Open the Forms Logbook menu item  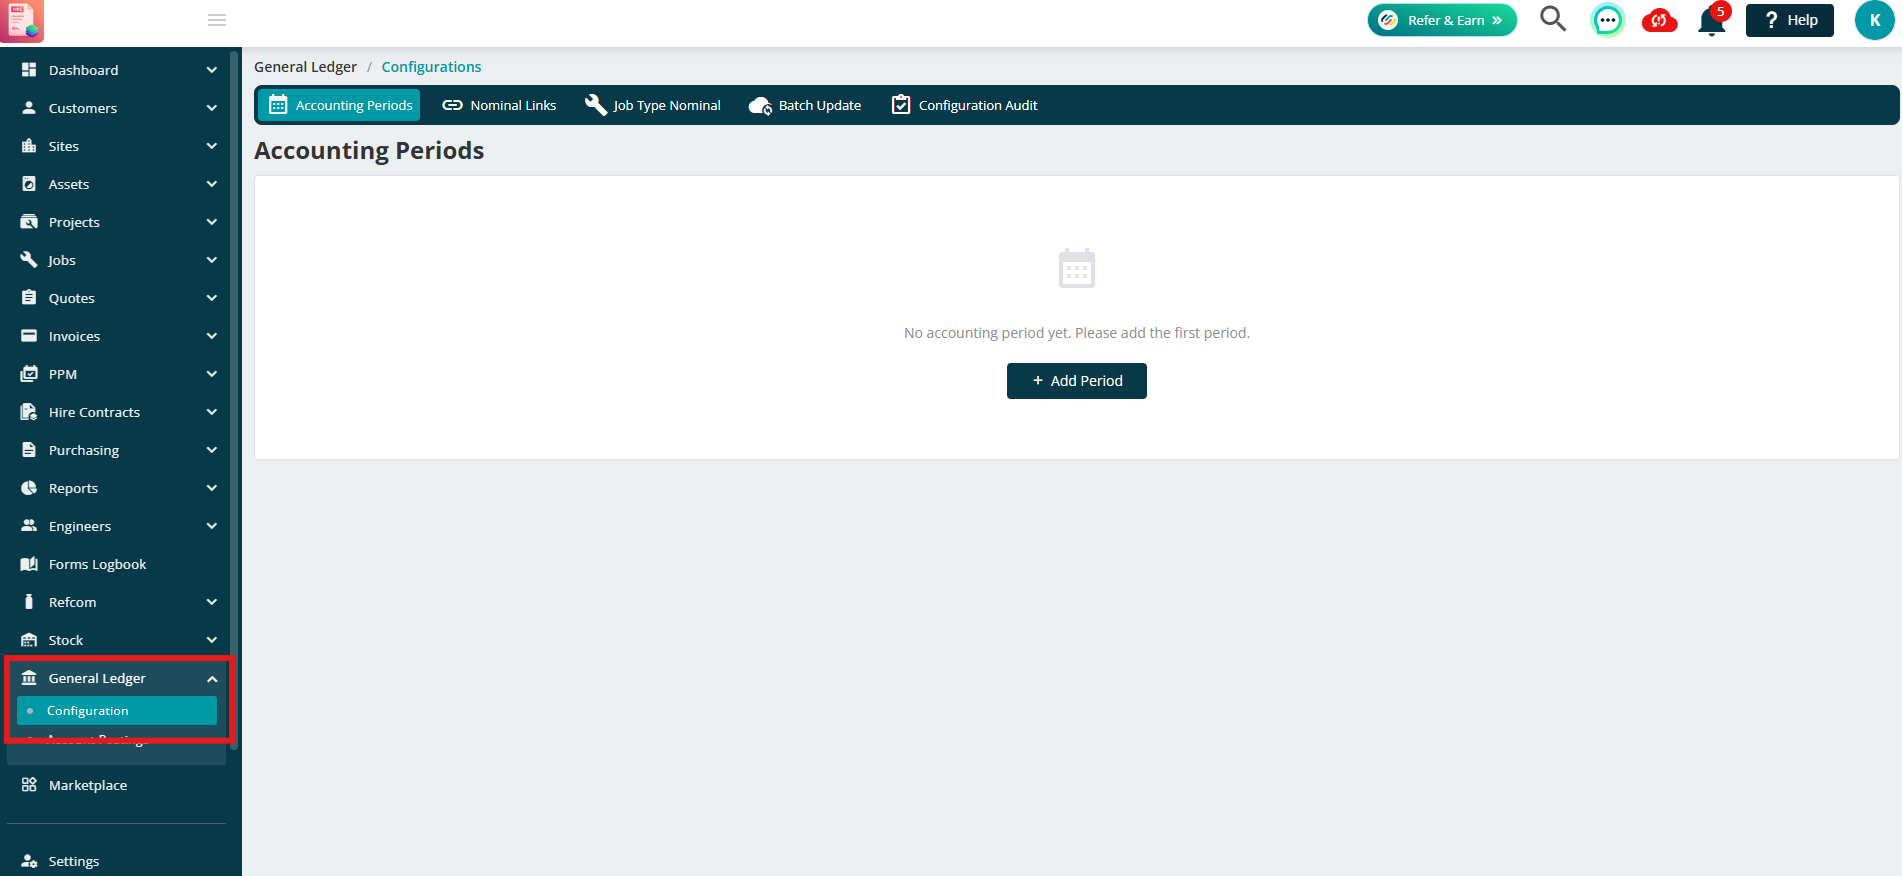116,564
